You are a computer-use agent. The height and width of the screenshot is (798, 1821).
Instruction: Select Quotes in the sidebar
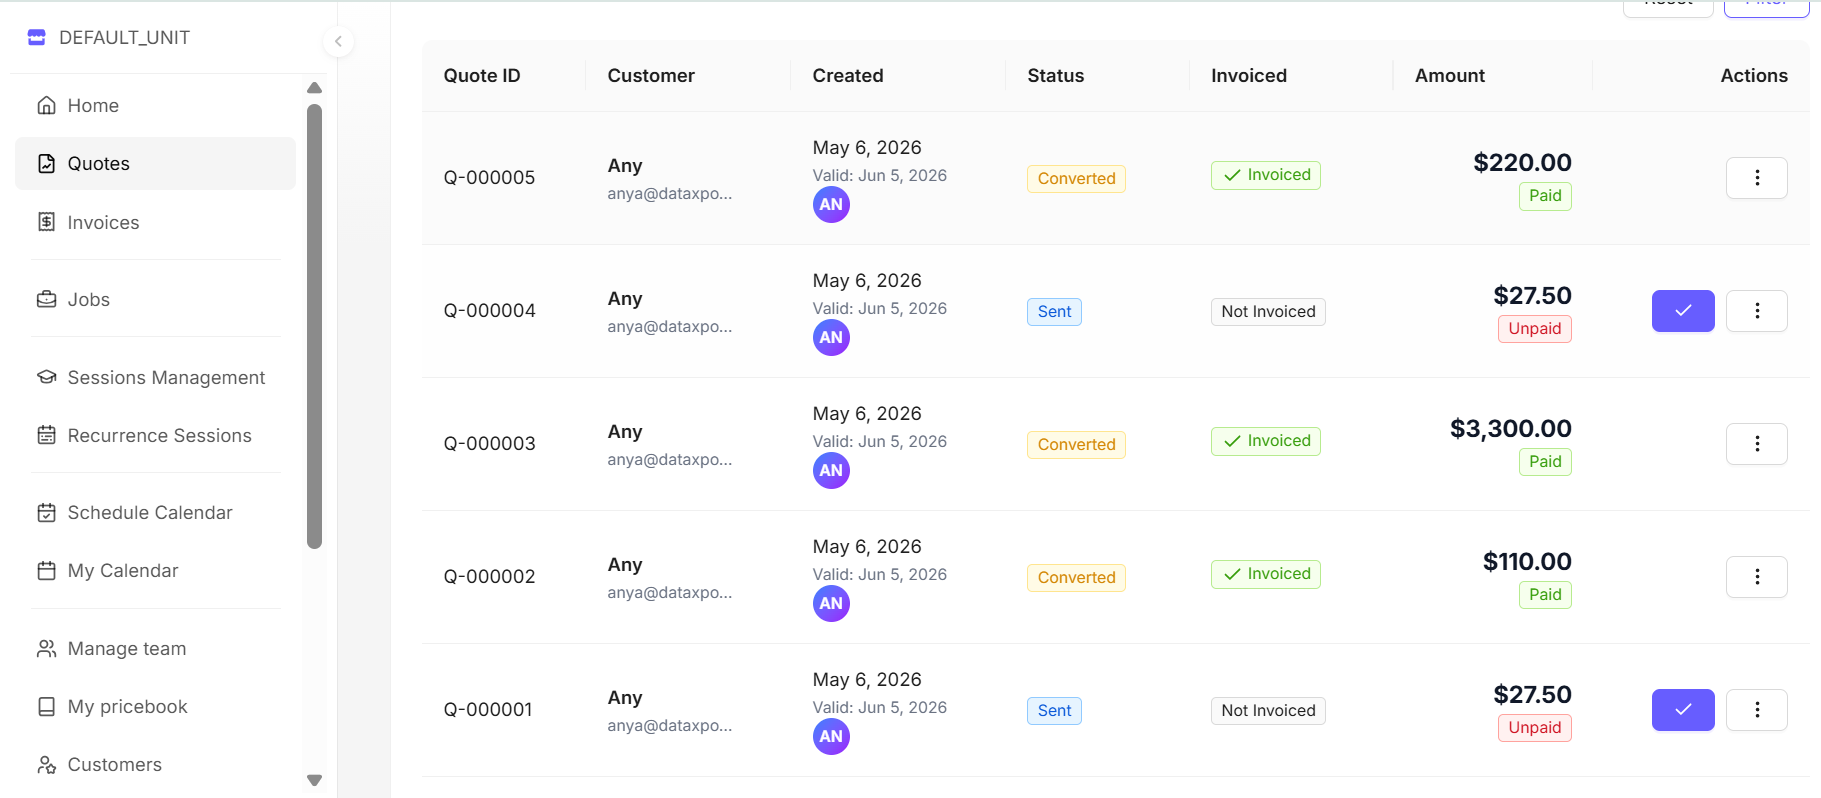pos(155,164)
